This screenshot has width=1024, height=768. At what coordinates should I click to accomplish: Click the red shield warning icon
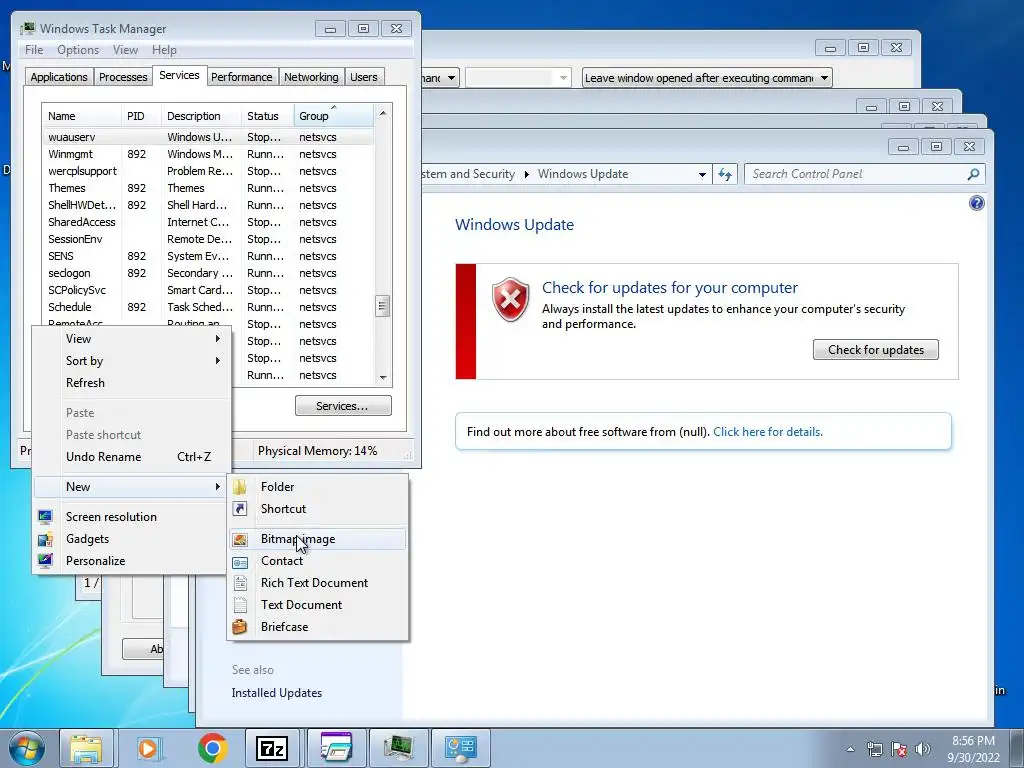[511, 299]
